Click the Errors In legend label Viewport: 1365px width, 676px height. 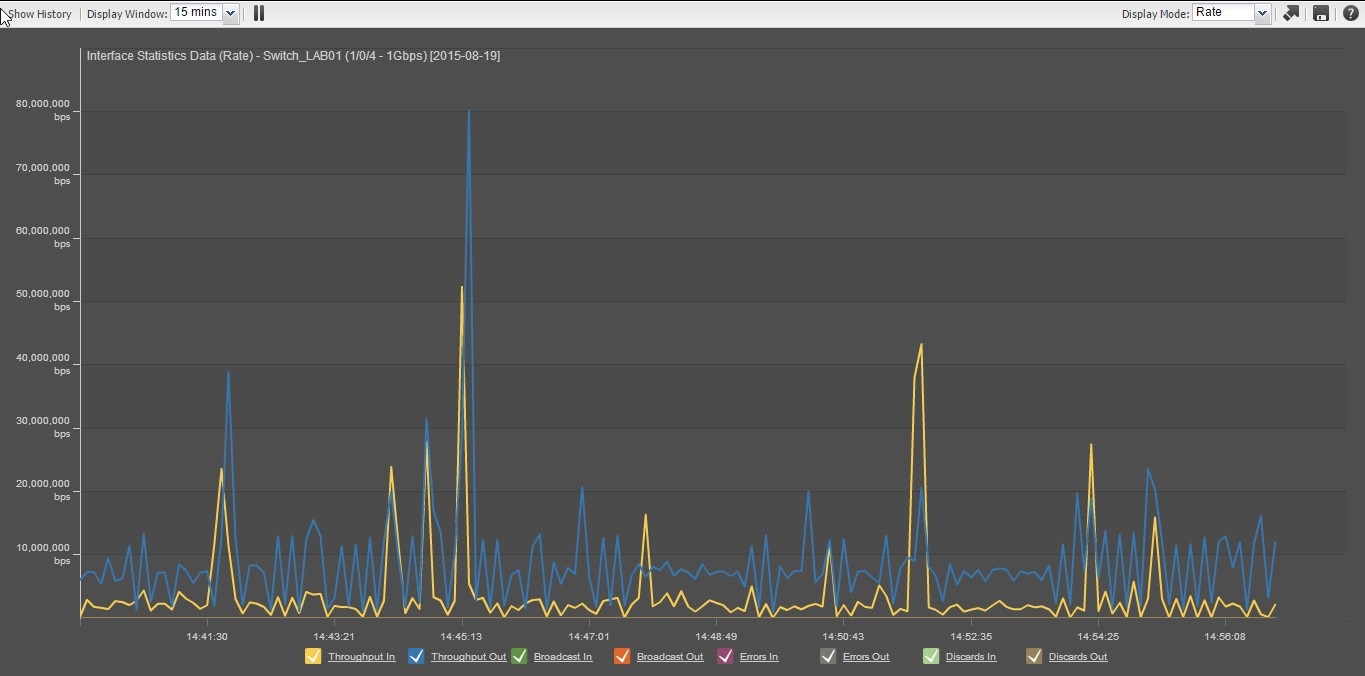pos(759,657)
